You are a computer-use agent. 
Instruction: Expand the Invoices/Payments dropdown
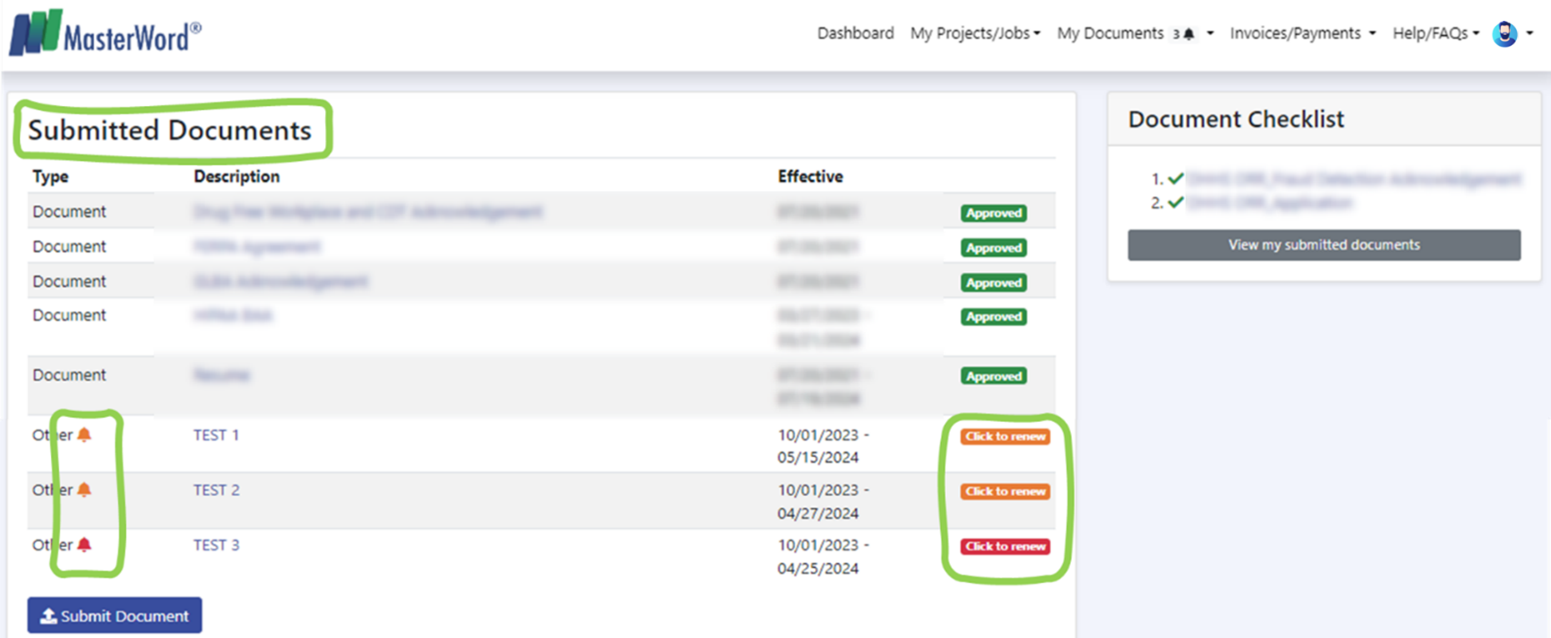click(x=1302, y=34)
